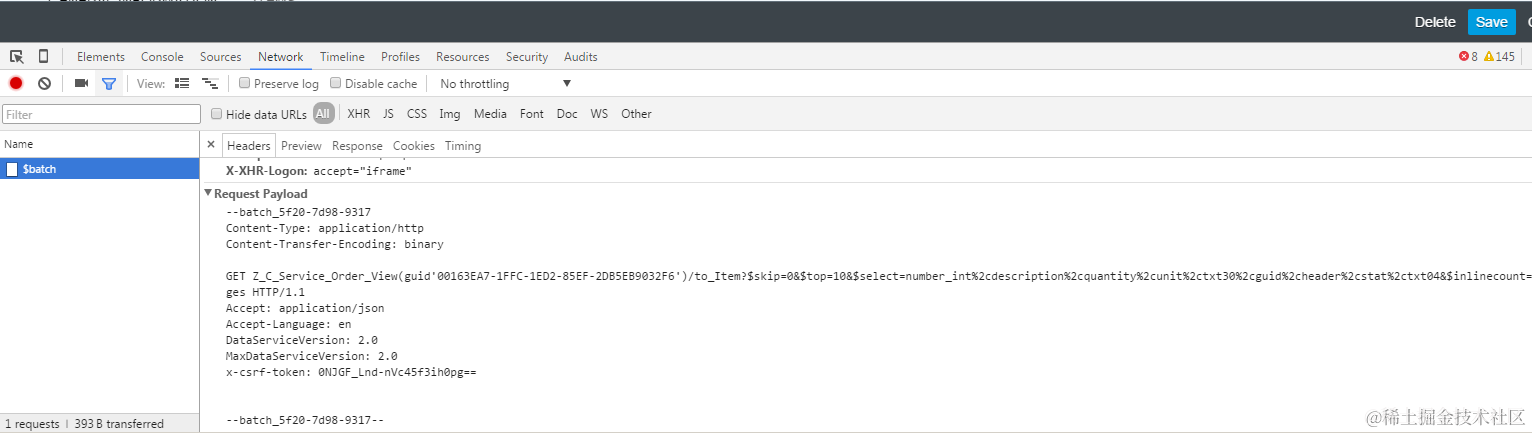
Task: Click the x-csrf-token payload line
Action: 351,372
